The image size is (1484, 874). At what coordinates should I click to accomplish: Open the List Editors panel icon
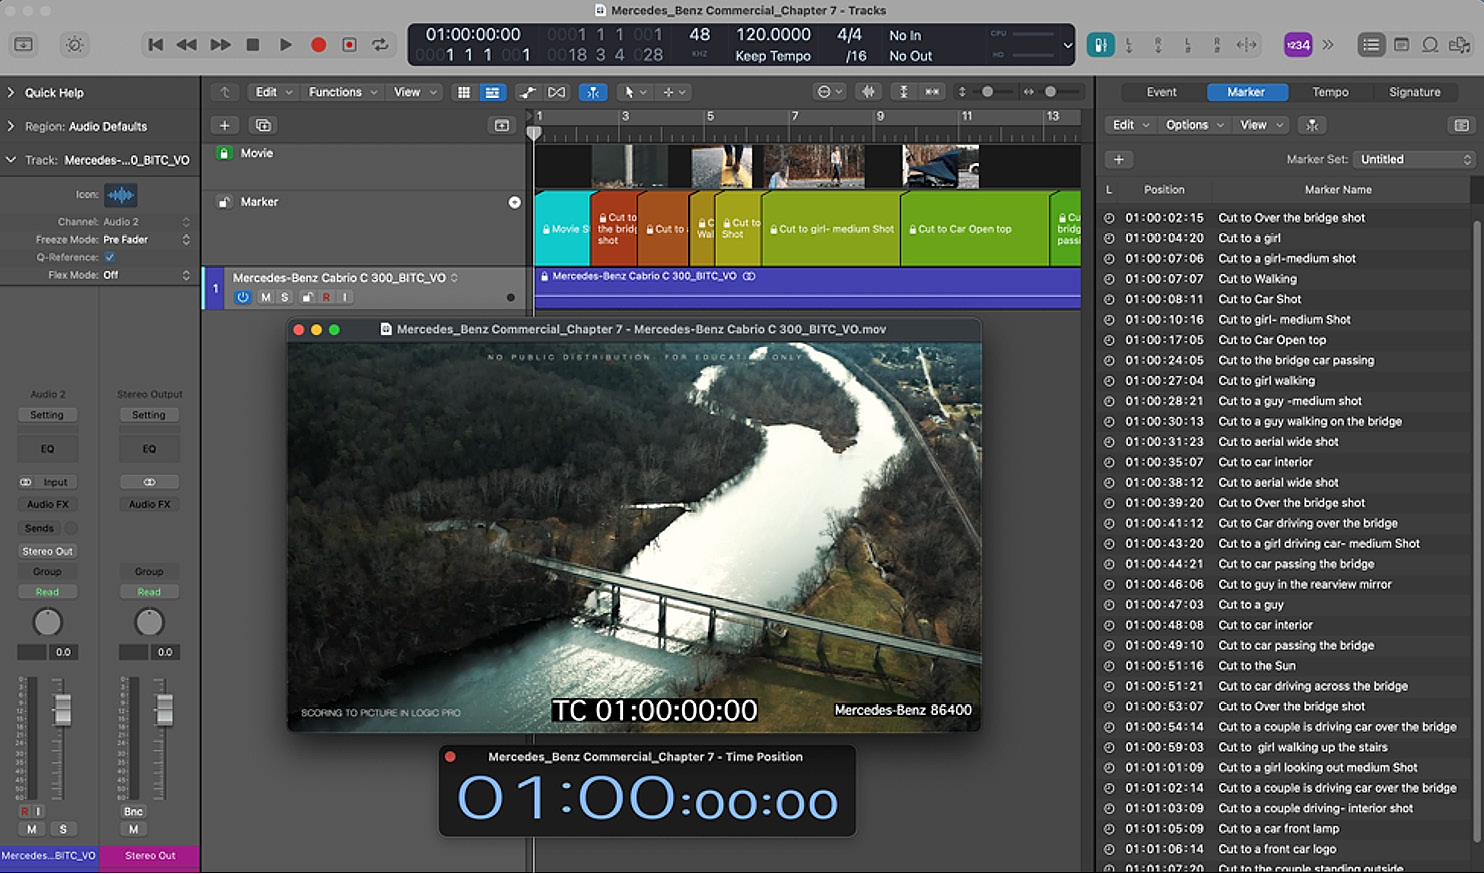coord(1371,44)
